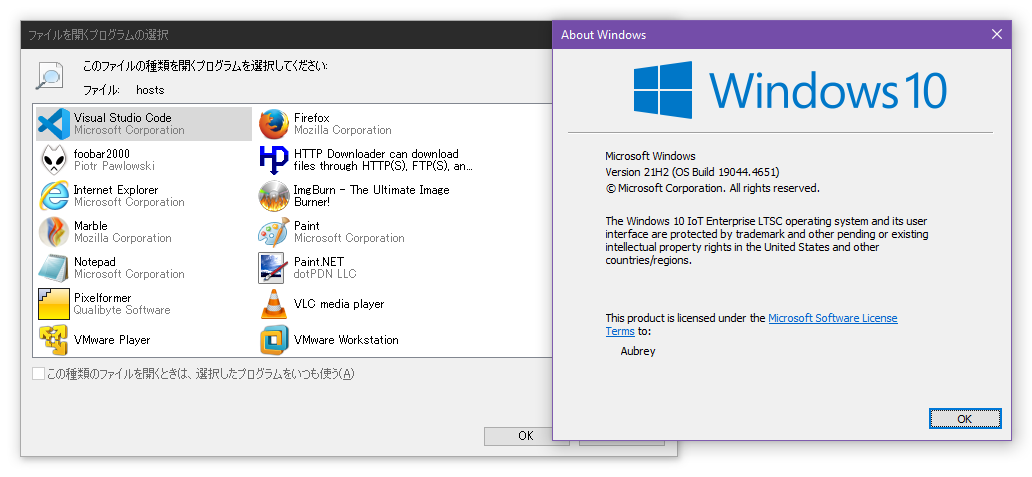
Task: Select the Pixelformer icon
Action: pyautogui.click(x=54, y=303)
